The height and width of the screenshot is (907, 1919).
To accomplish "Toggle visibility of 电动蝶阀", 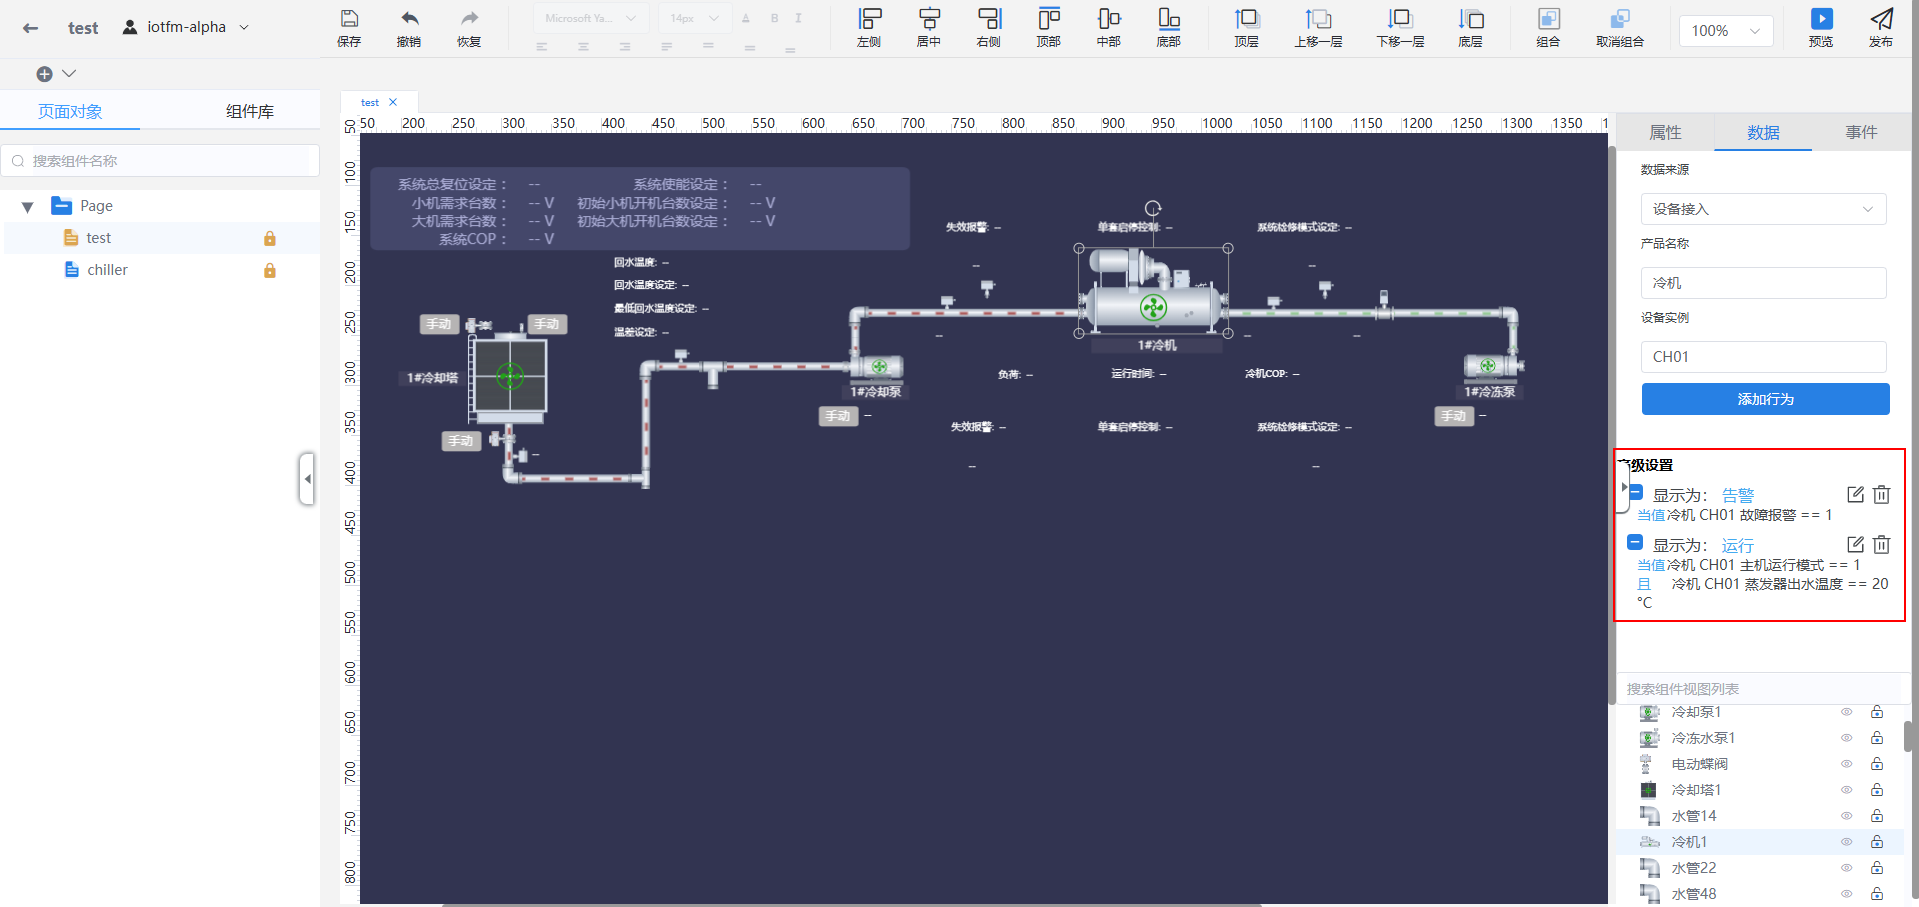I will click(x=1847, y=764).
